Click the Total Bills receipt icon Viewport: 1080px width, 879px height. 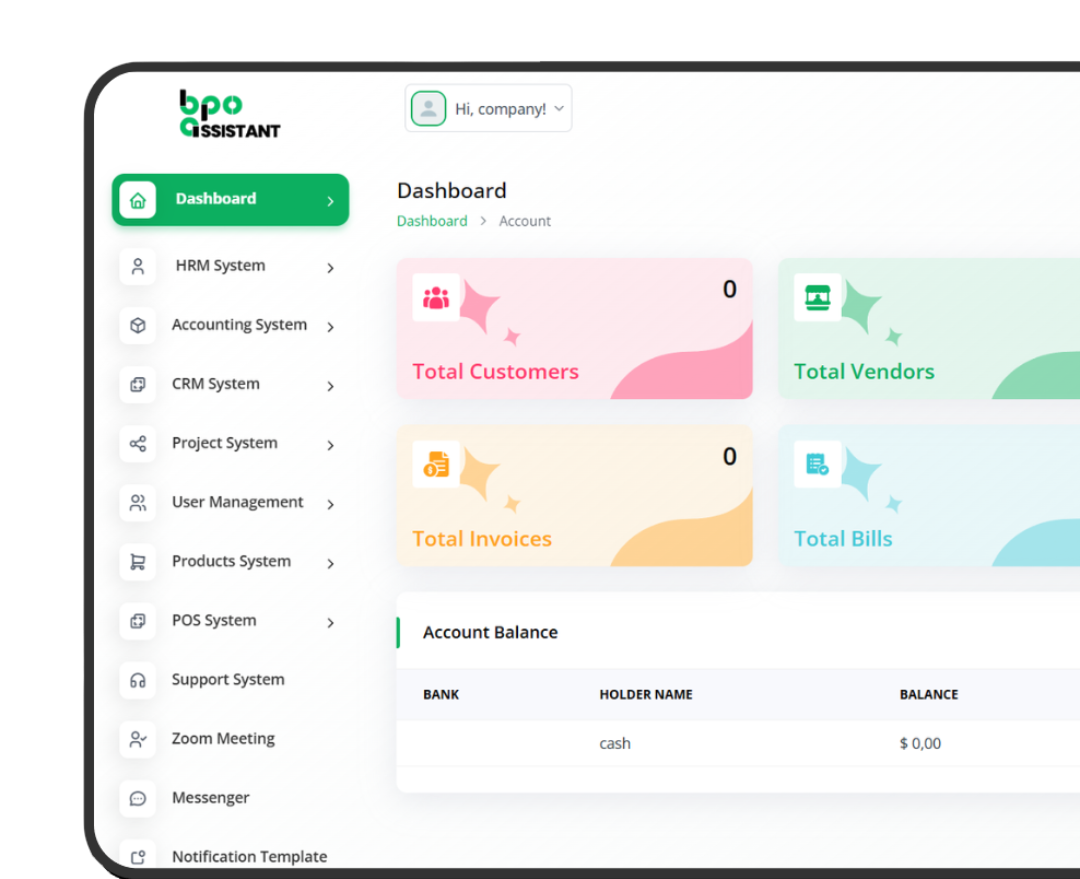[816, 464]
